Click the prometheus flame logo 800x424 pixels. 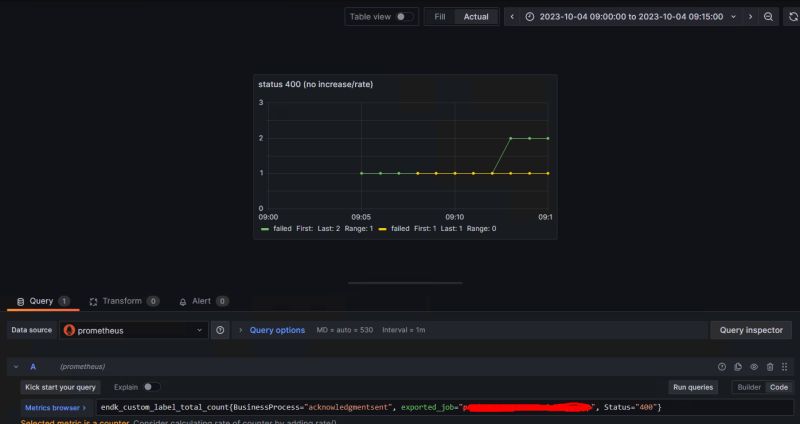[x=69, y=330]
